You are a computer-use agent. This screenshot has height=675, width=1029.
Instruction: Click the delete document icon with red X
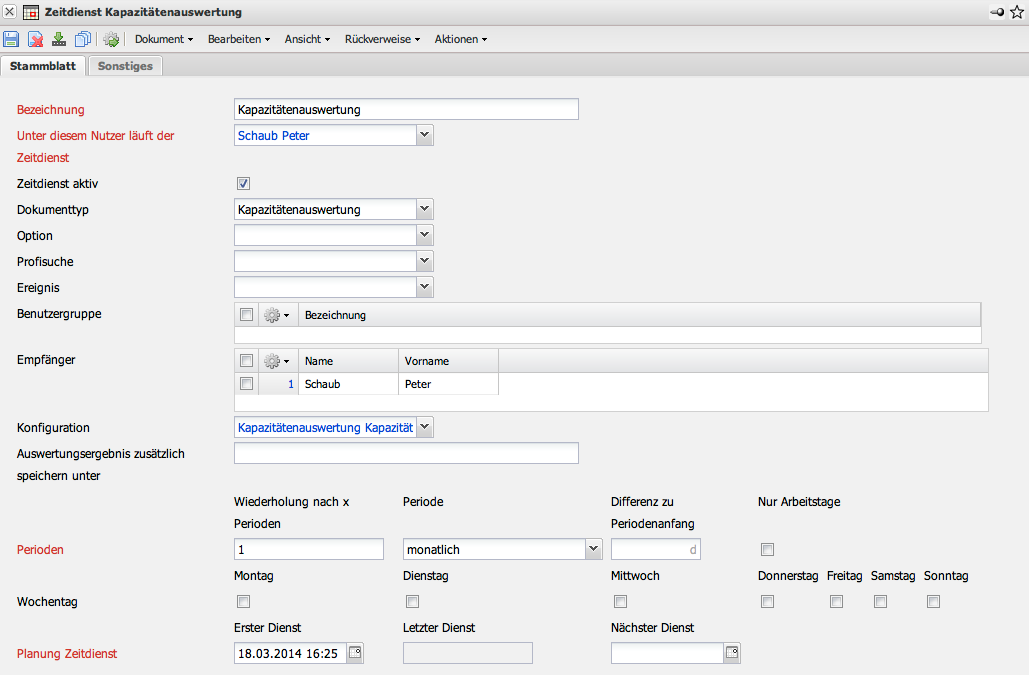(x=35, y=39)
